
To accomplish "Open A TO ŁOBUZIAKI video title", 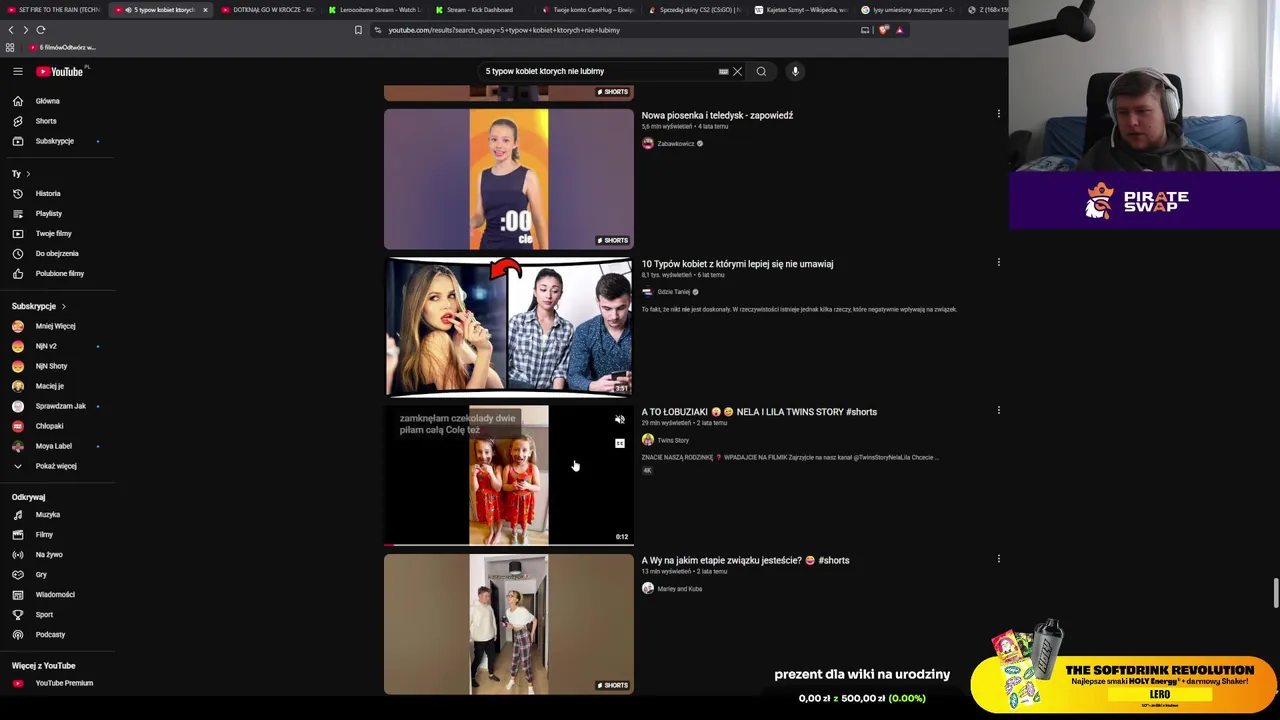I will [x=759, y=412].
